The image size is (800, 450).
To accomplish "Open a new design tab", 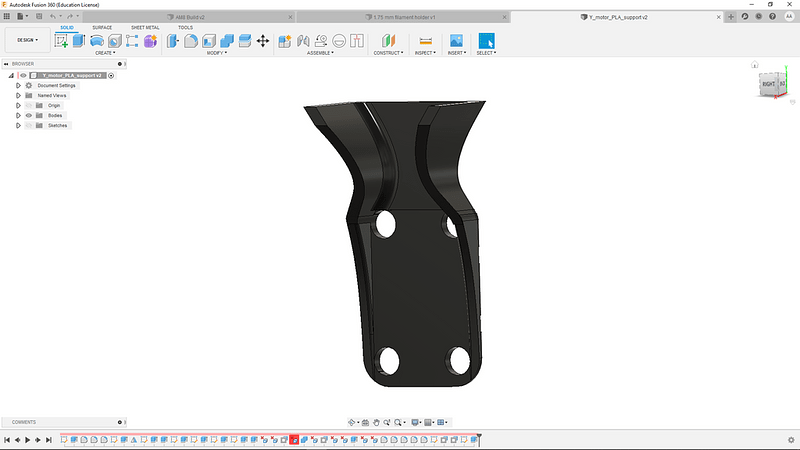I will click(731, 17).
